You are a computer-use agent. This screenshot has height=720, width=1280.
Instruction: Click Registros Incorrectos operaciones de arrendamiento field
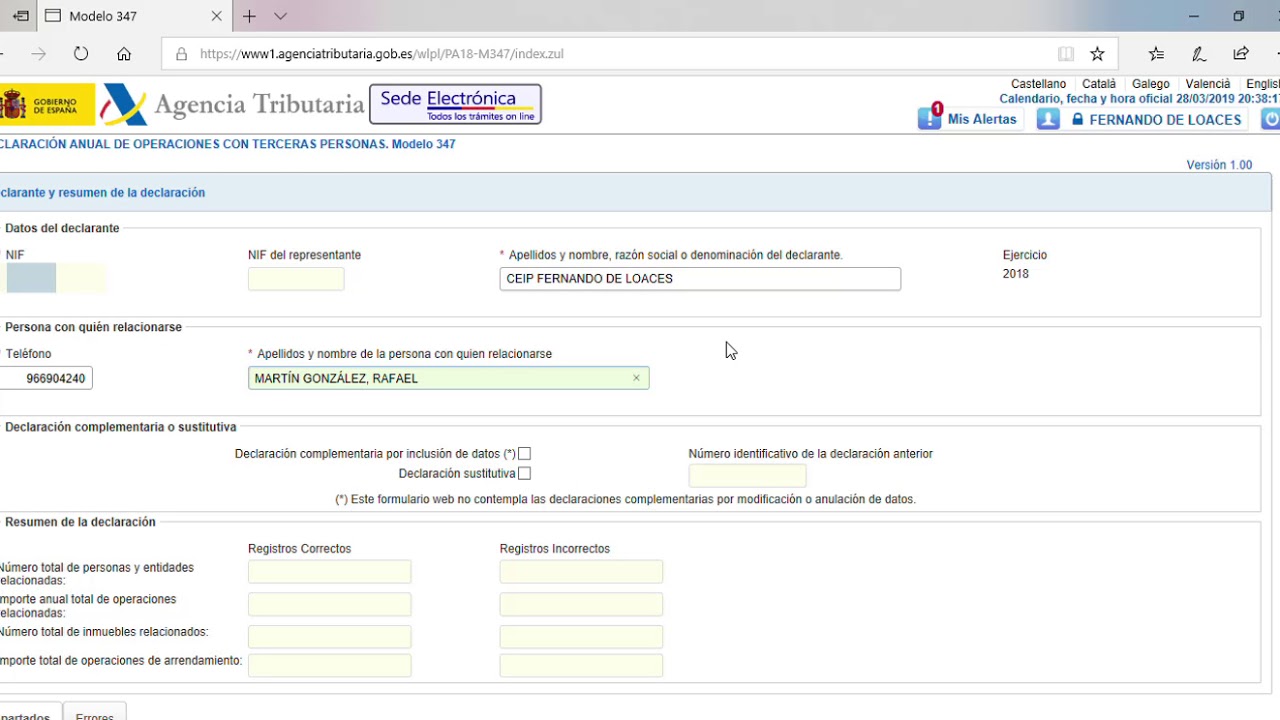(x=581, y=665)
